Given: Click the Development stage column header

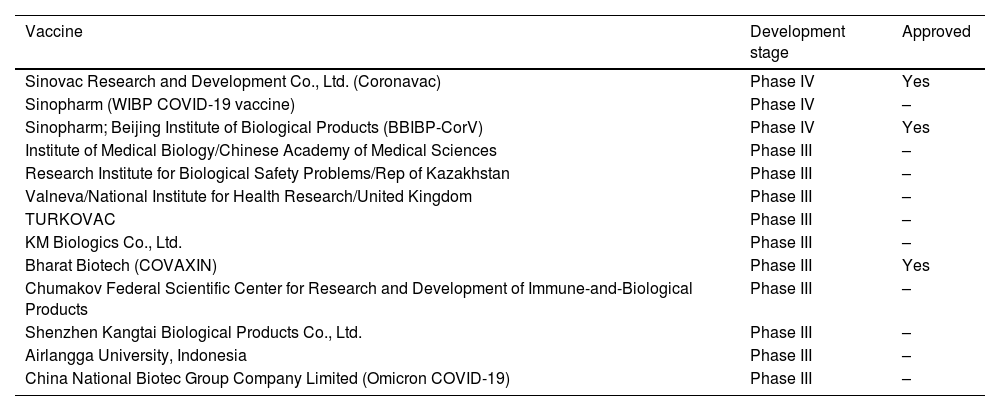Looking at the screenshot, I should (797, 41).
